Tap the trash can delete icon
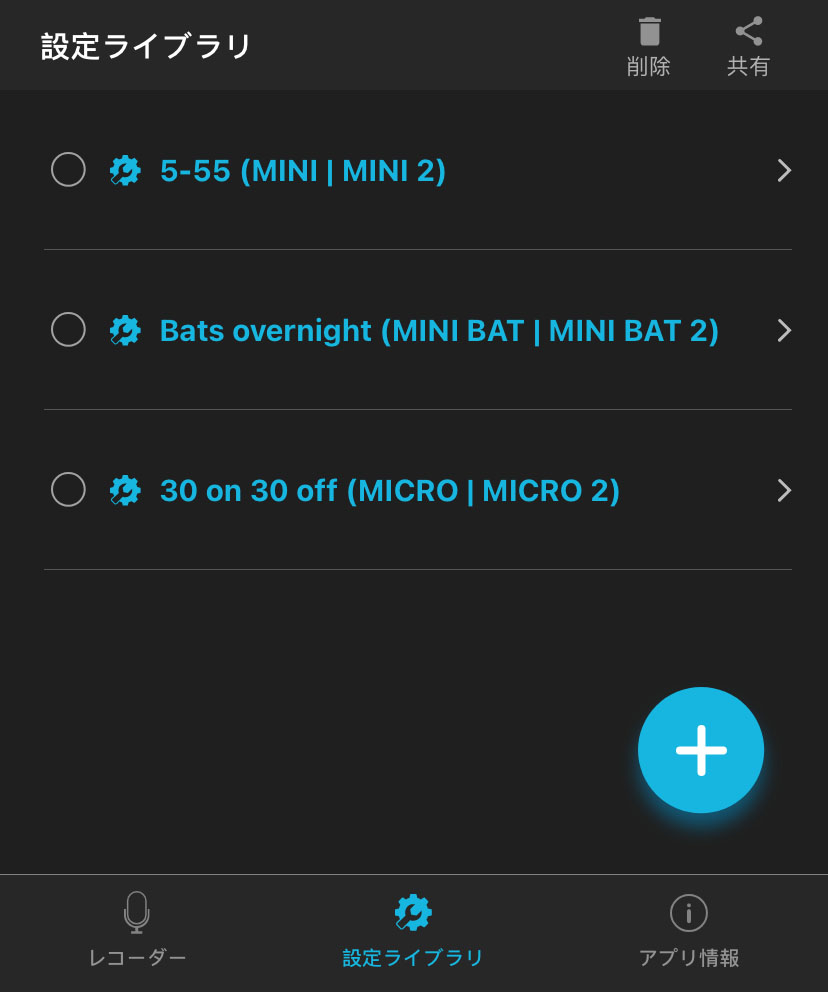This screenshot has height=992, width=828. coord(649,32)
